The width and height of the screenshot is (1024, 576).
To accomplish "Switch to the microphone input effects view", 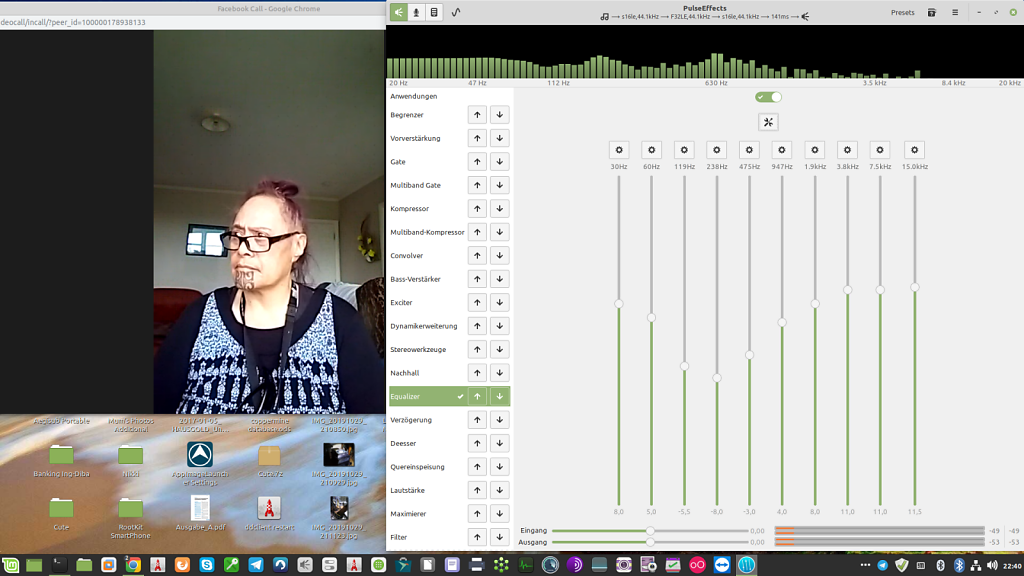I will click(x=416, y=12).
